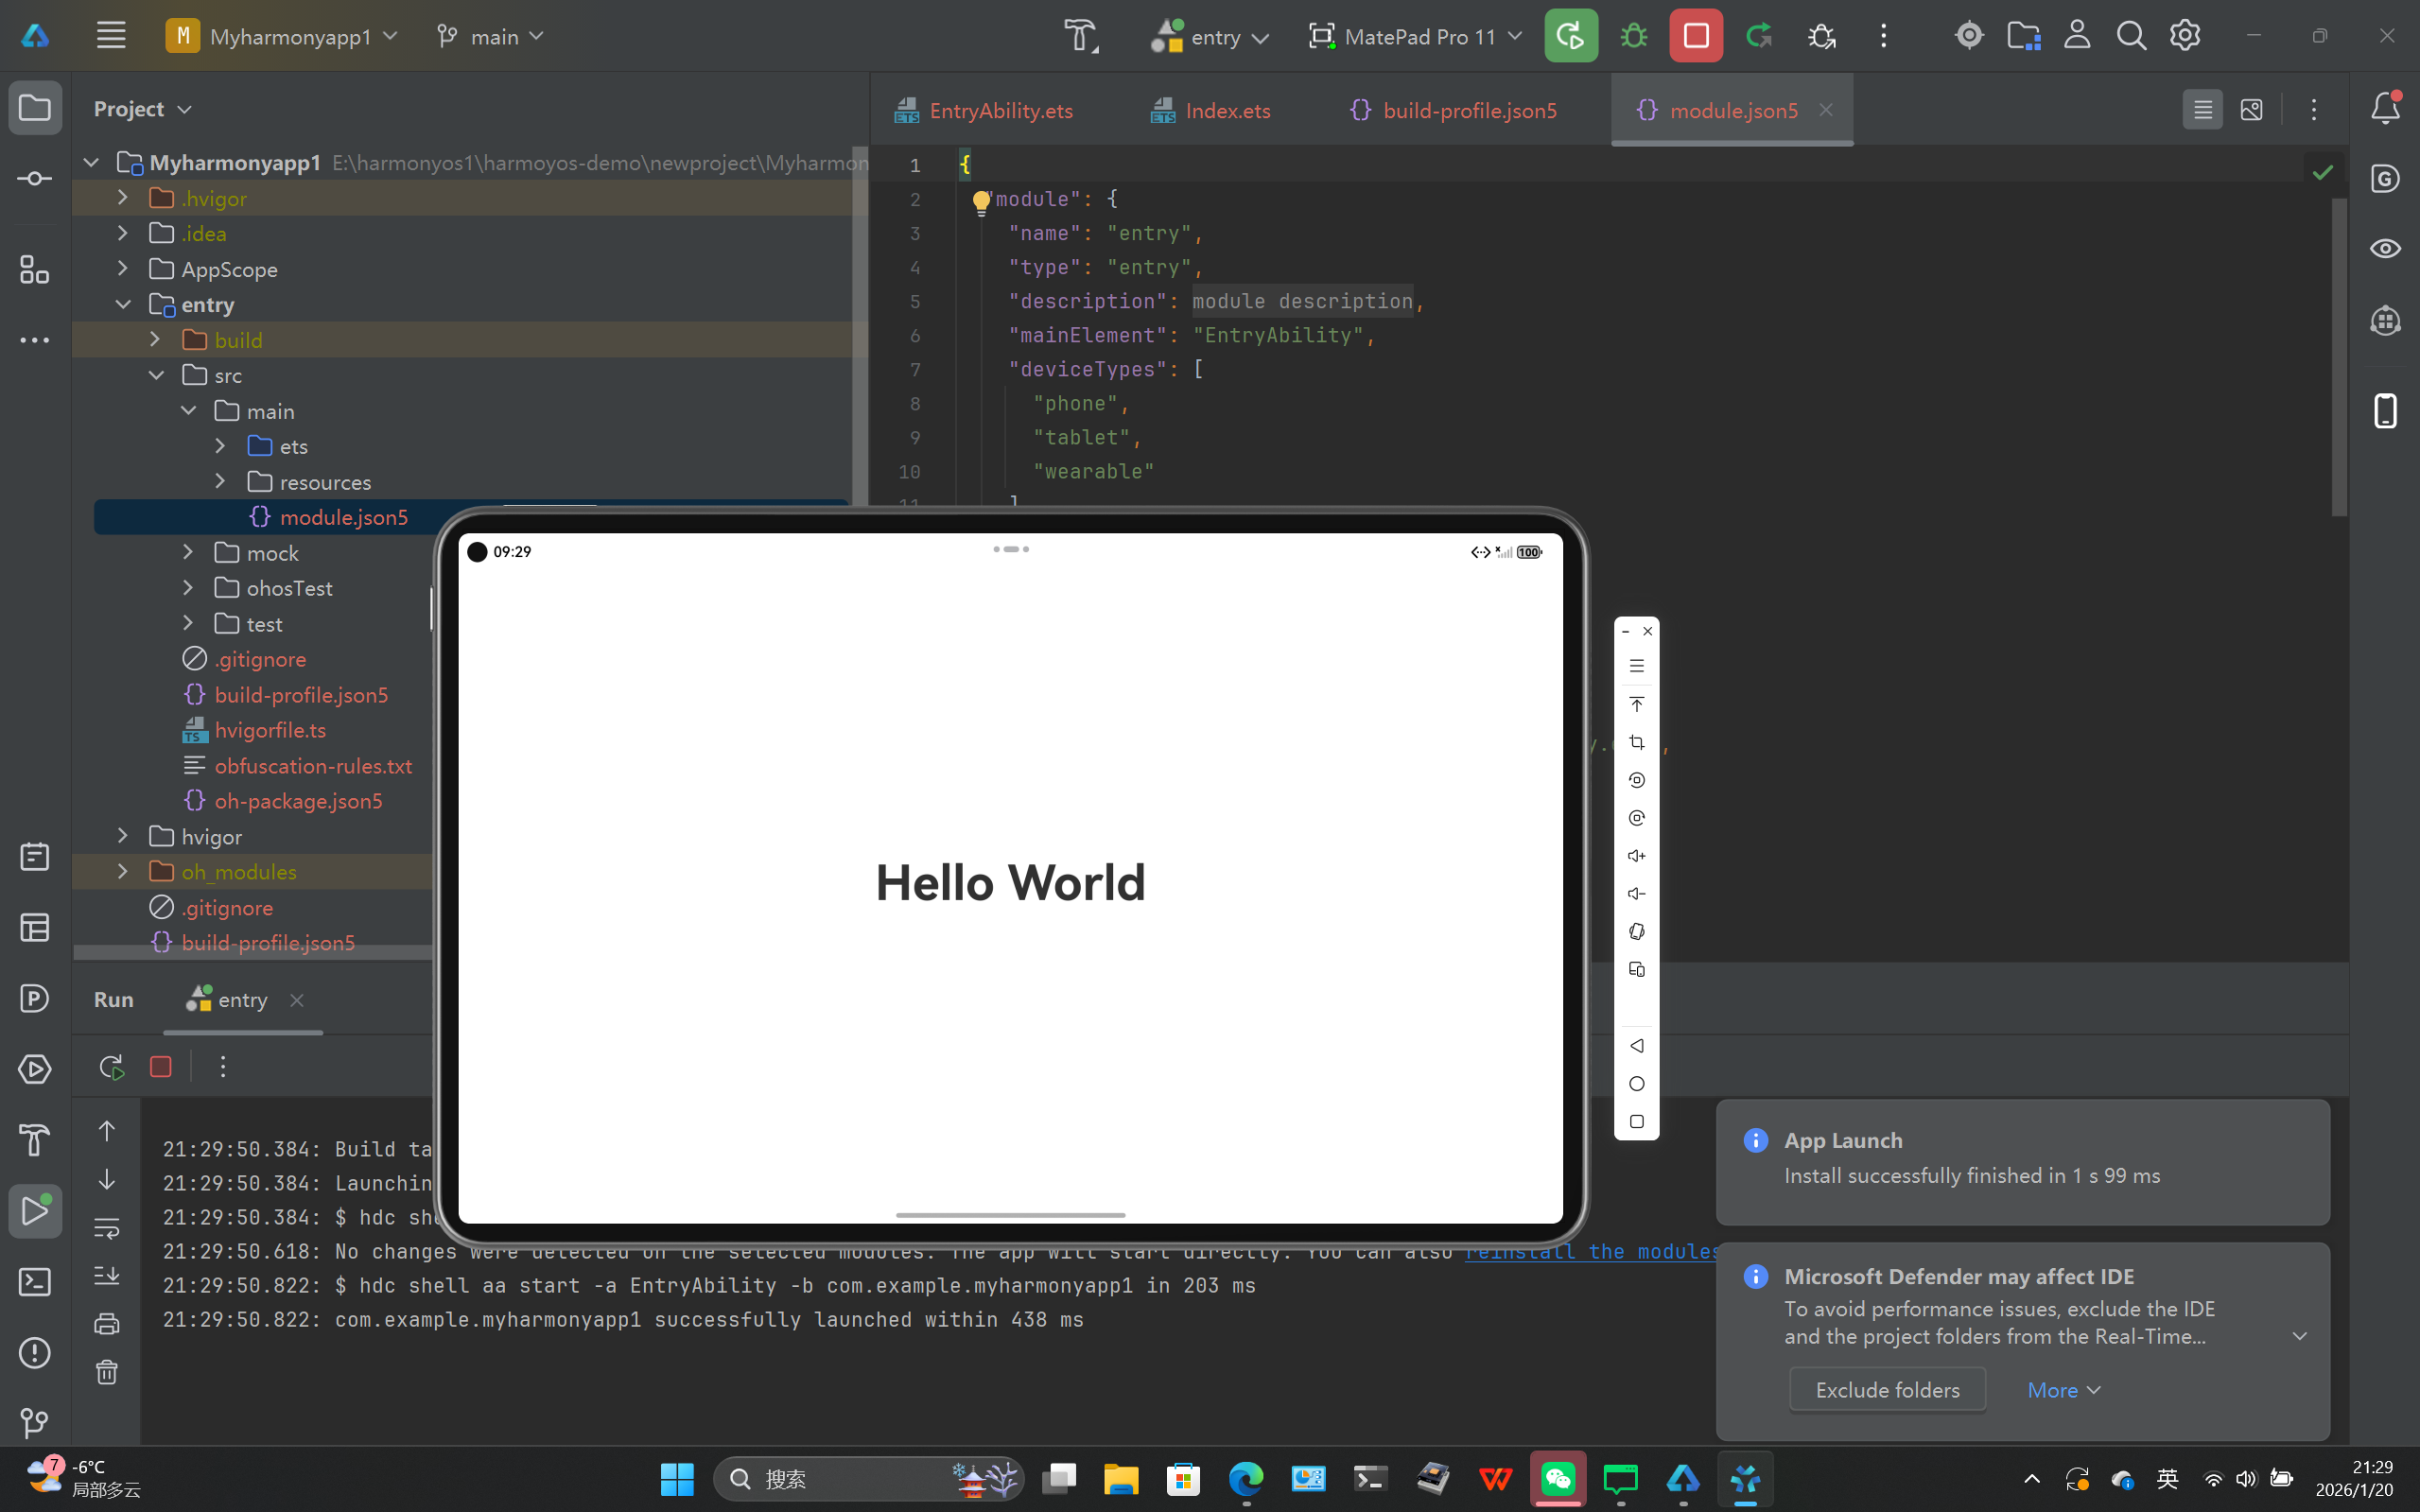Collapse the entry module folder
The width and height of the screenshot is (2420, 1512).
(123, 304)
